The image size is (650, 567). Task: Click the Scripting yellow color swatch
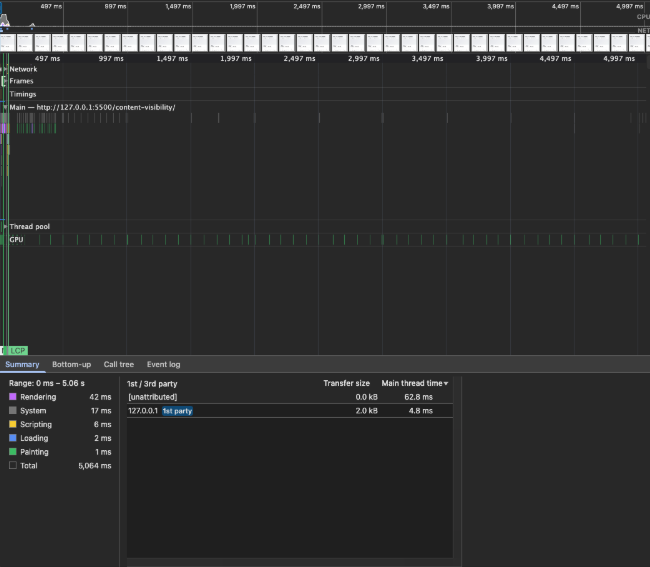tap(13, 424)
